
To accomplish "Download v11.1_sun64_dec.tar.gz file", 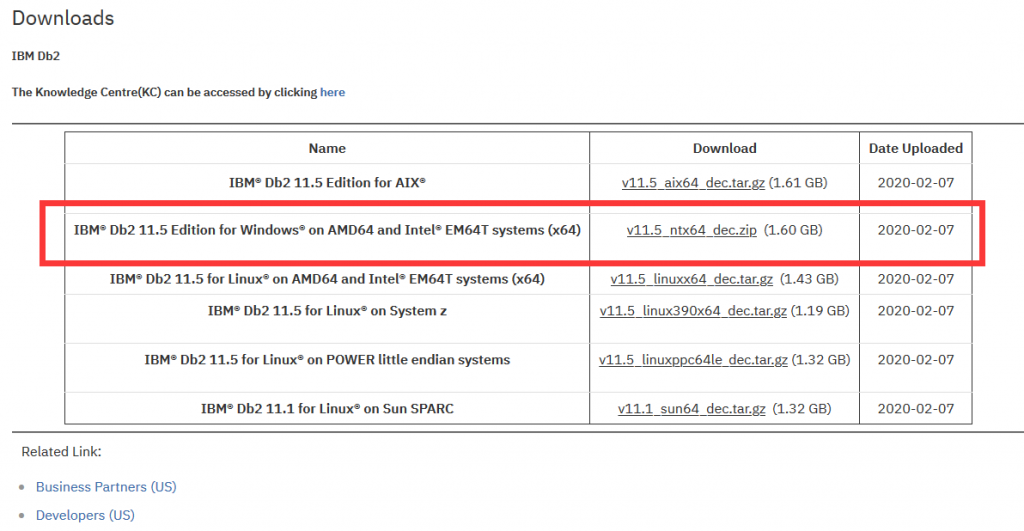I will tap(692, 409).
